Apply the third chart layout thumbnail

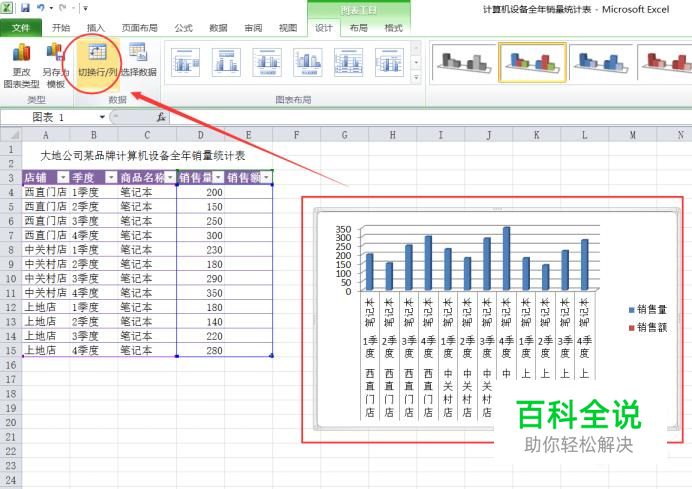click(267, 63)
